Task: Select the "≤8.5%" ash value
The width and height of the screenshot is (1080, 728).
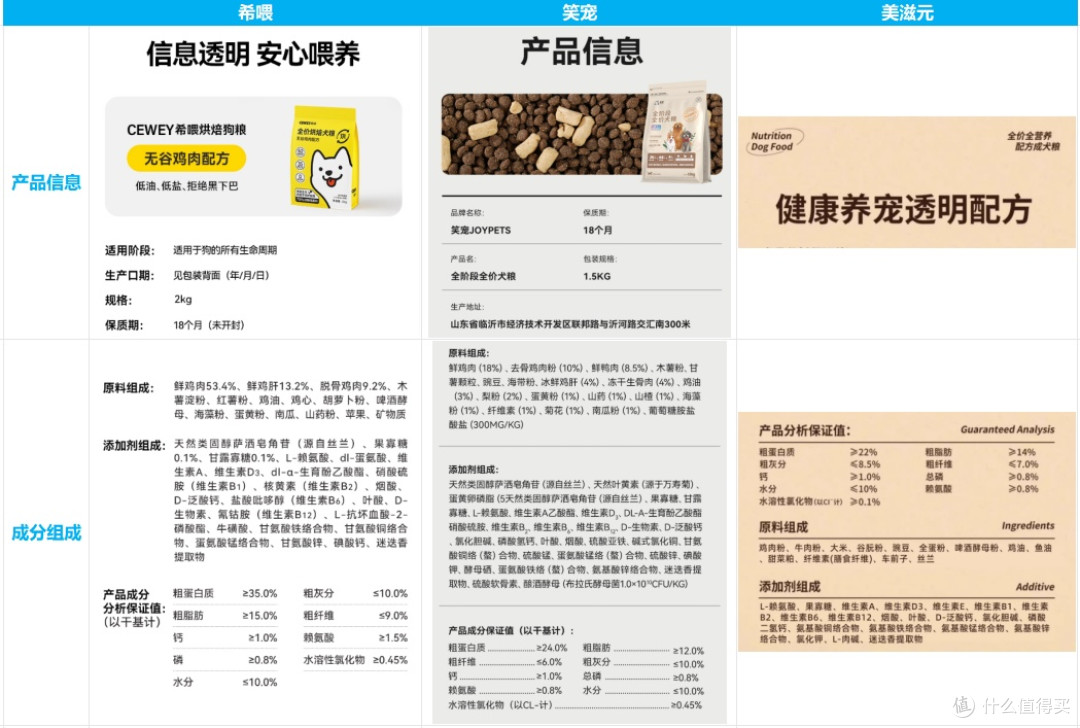Action: [x=865, y=464]
